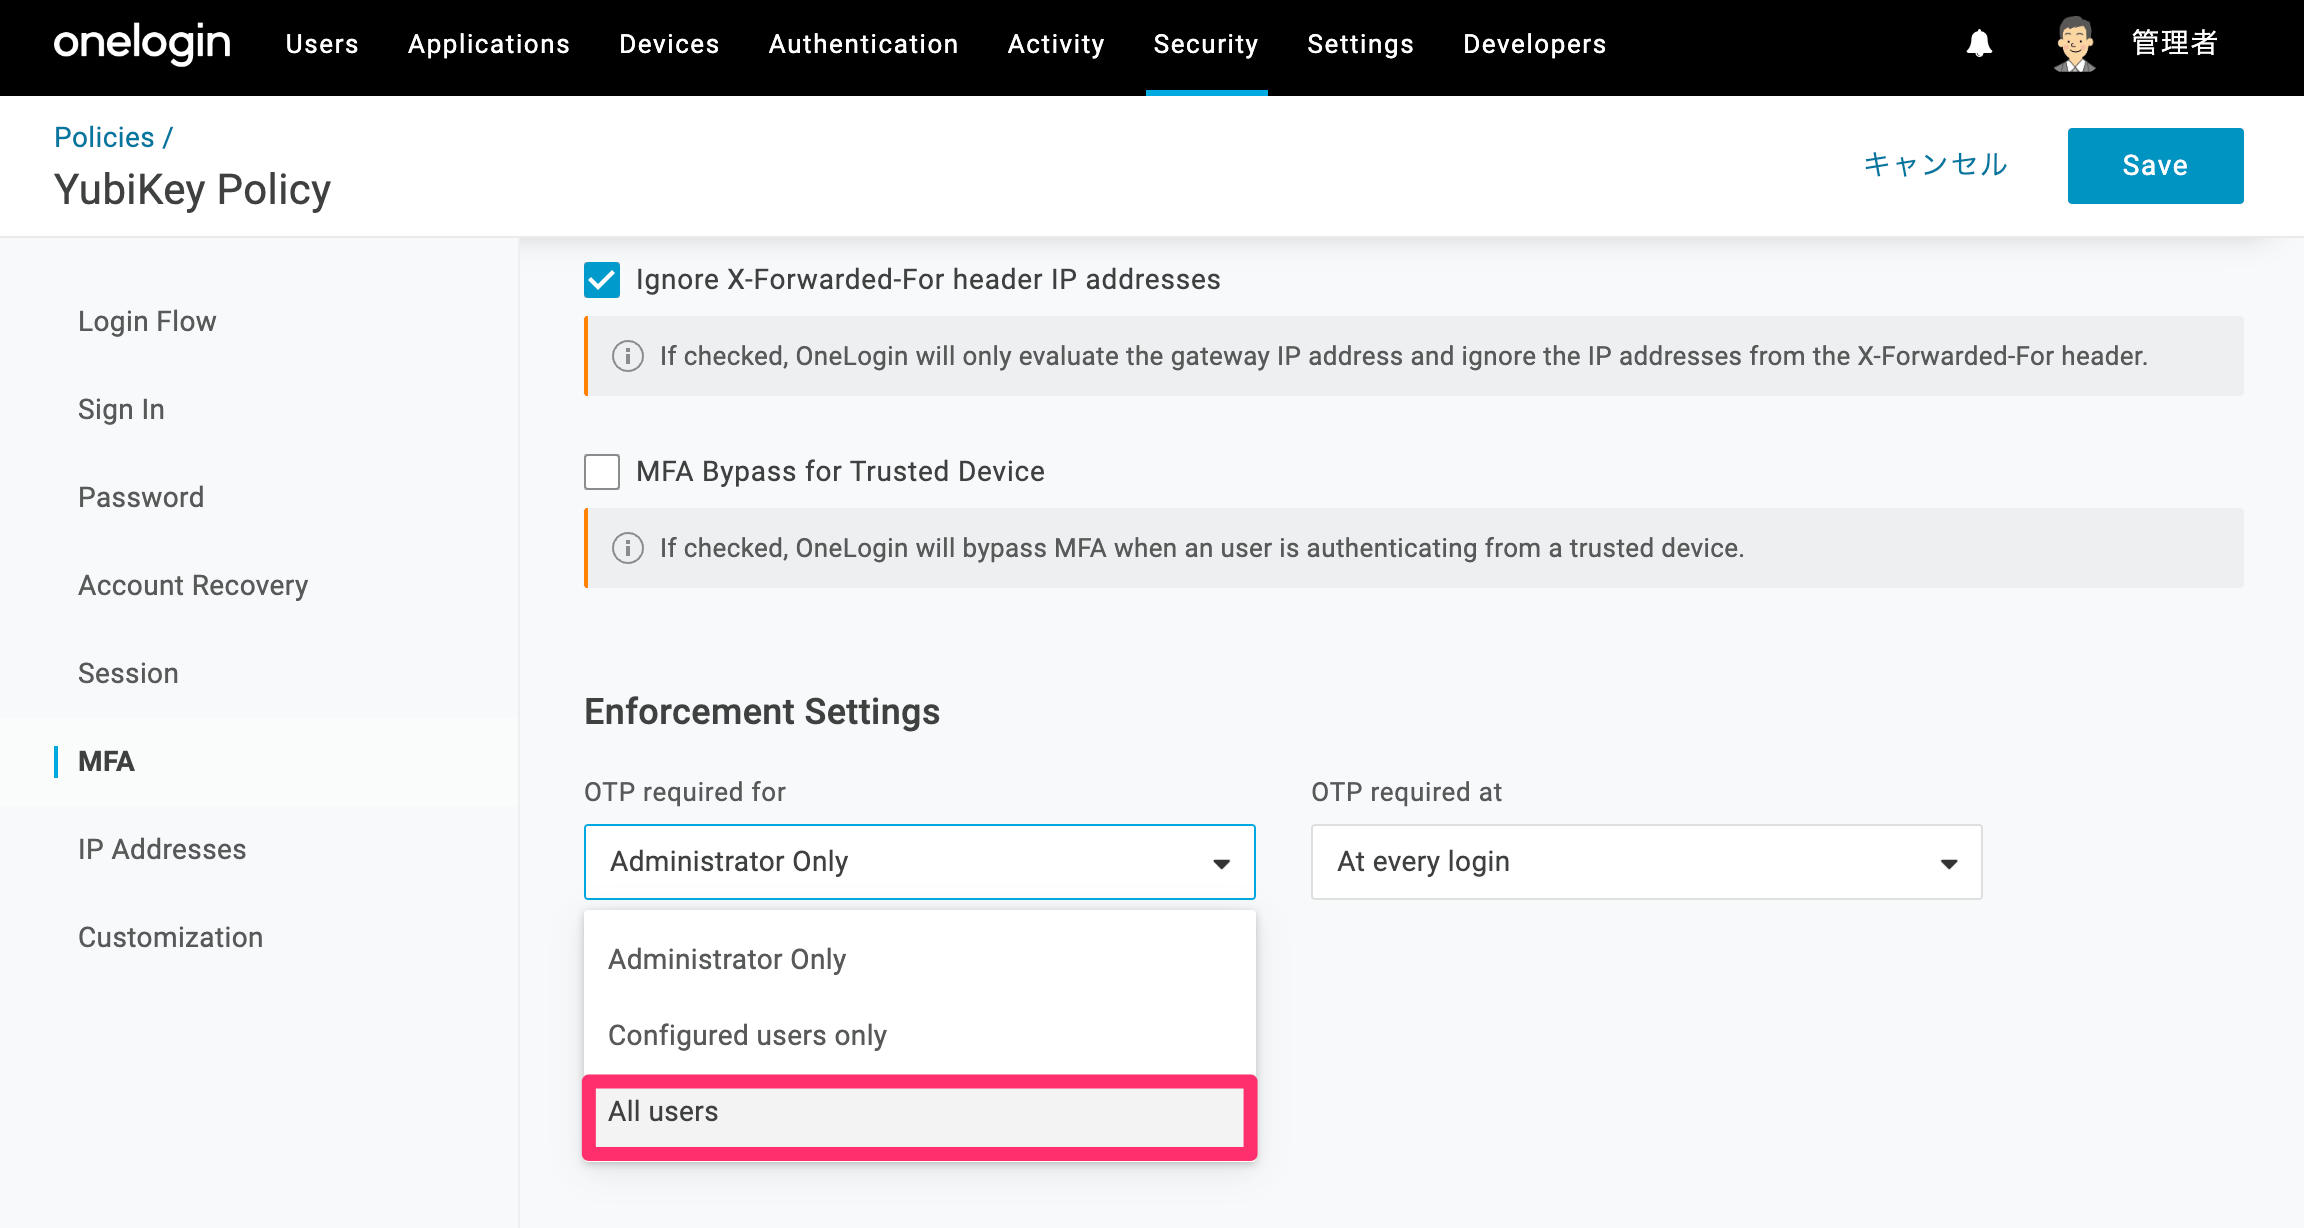This screenshot has height=1228, width=2304.
Task: Open the Settings menu
Action: [1361, 44]
